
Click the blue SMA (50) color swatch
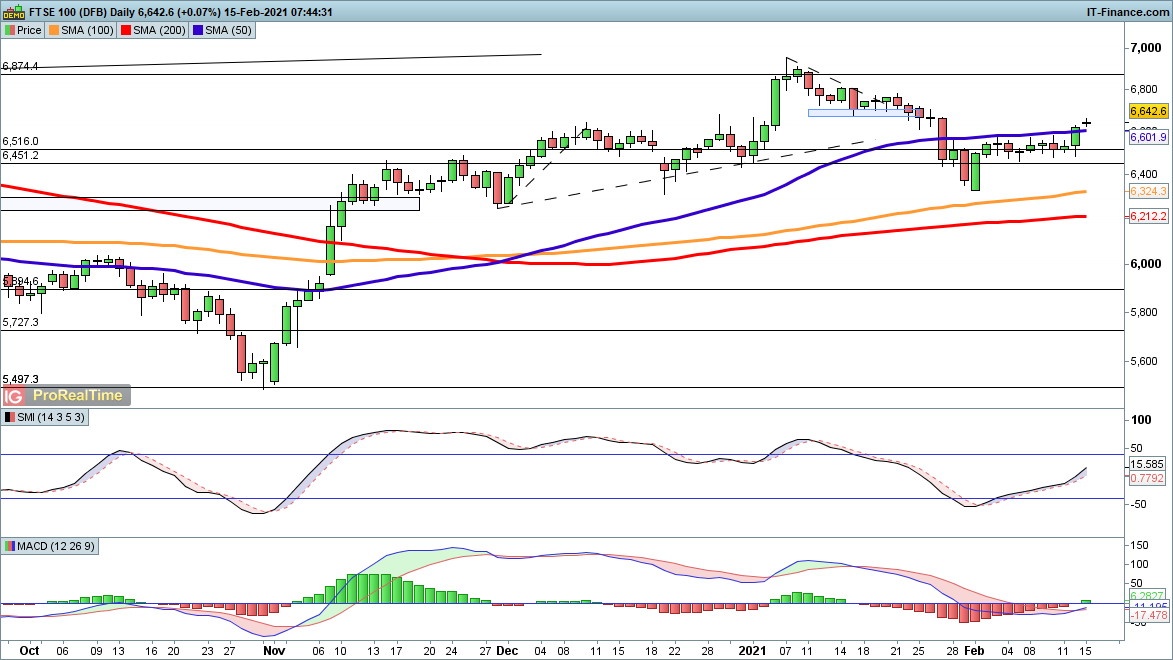(197, 31)
